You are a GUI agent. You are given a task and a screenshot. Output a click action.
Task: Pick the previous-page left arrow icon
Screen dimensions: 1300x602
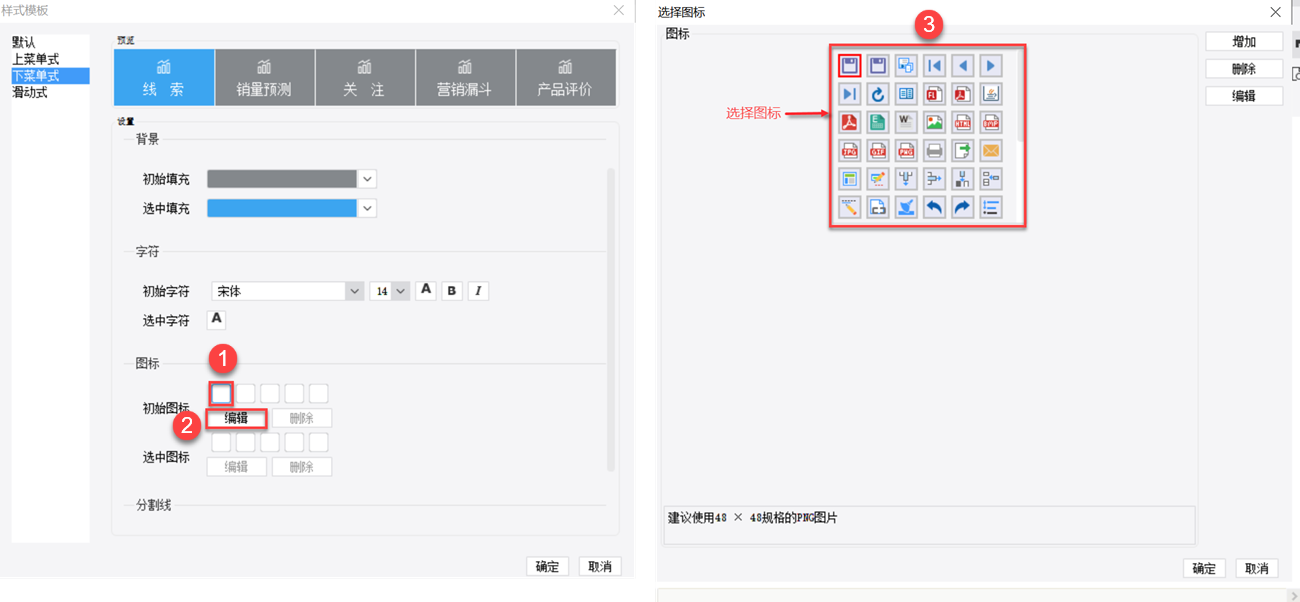coord(962,66)
